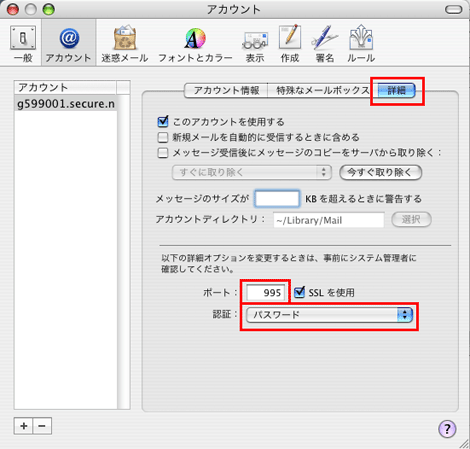Click the ポート field showing 995
The width and height of the screenshot is (470, 449).
click(266, 293)
